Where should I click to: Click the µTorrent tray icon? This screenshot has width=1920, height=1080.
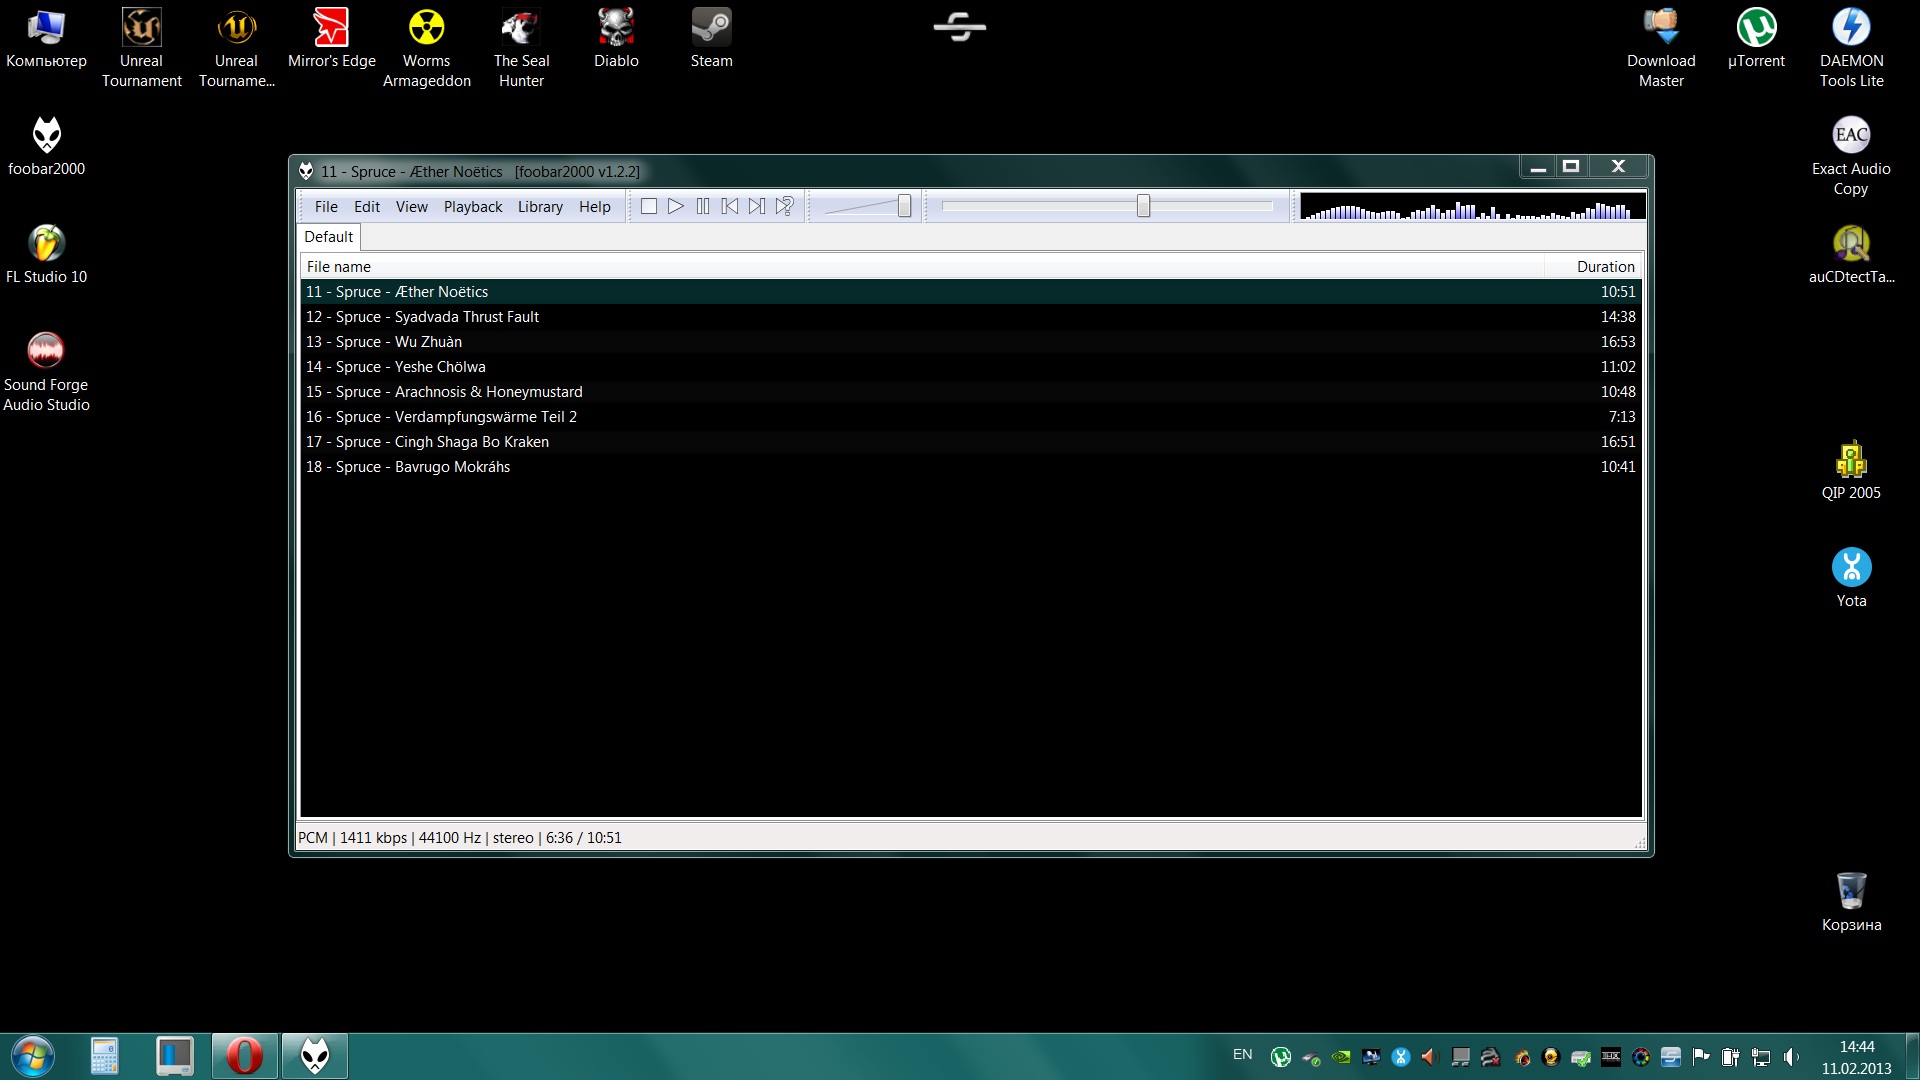1280,1057
